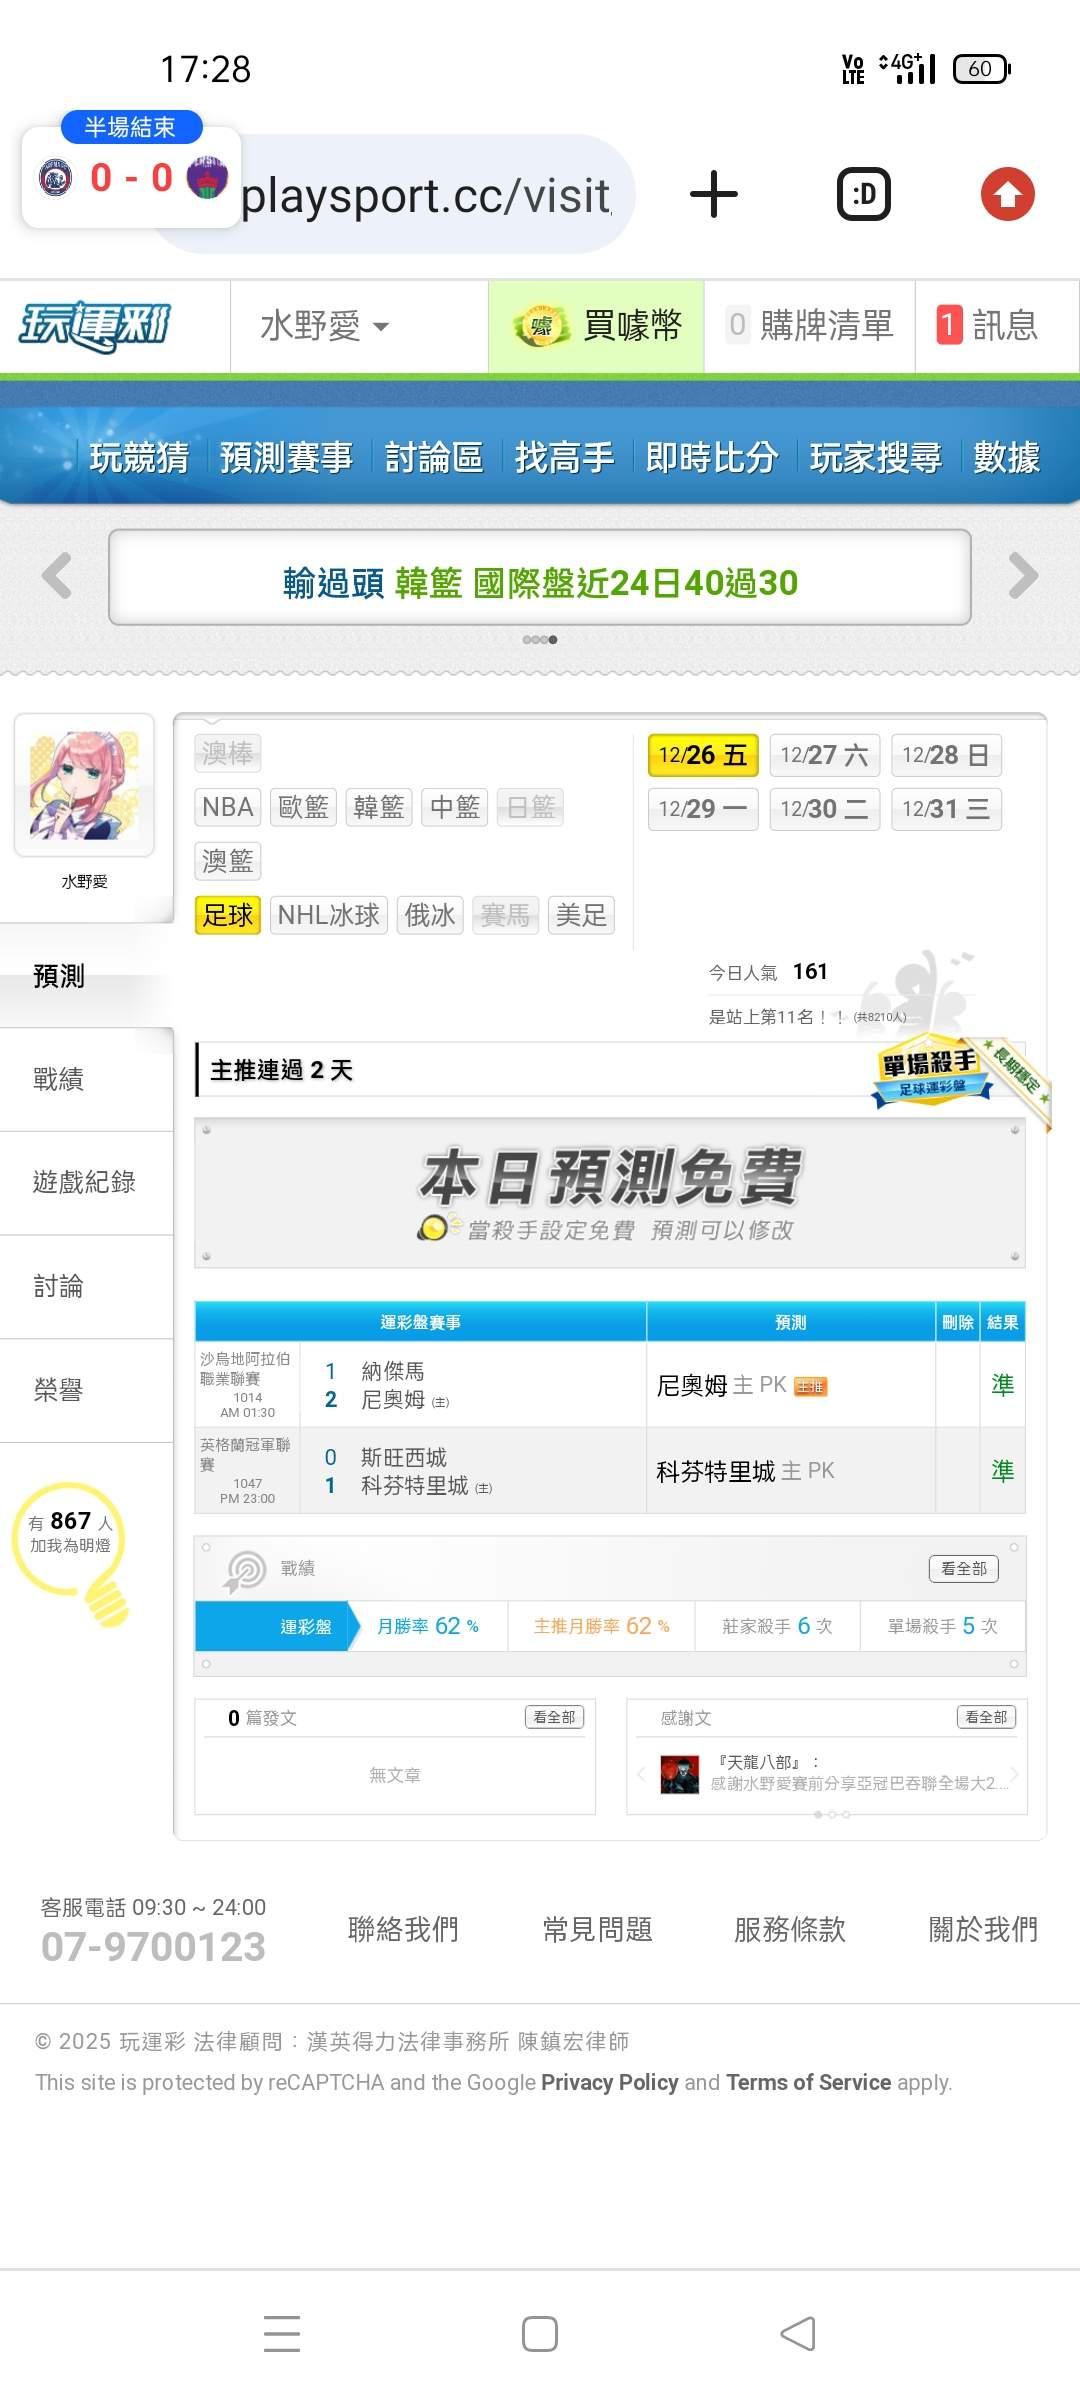Switch the league filter to NBA

pos(228,807)
